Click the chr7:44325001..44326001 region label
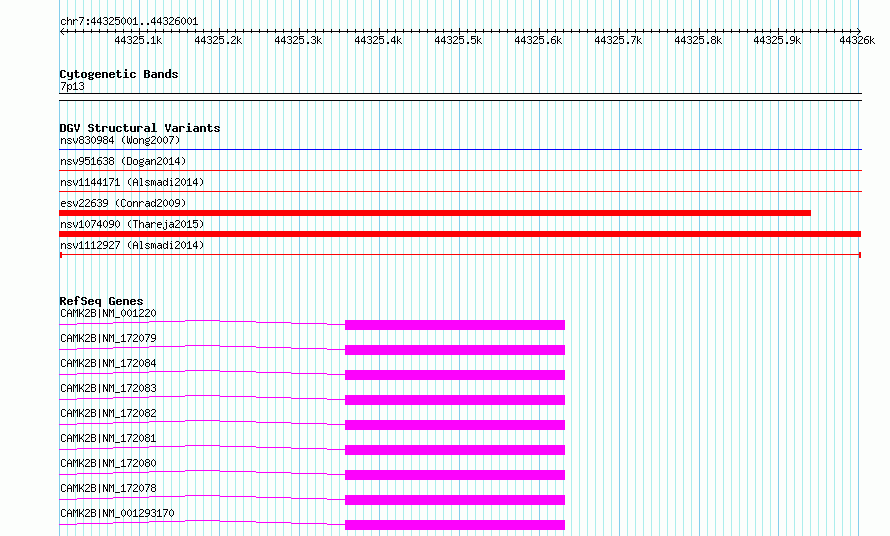Viewport: 890px width, 536px height. (129, 22)
